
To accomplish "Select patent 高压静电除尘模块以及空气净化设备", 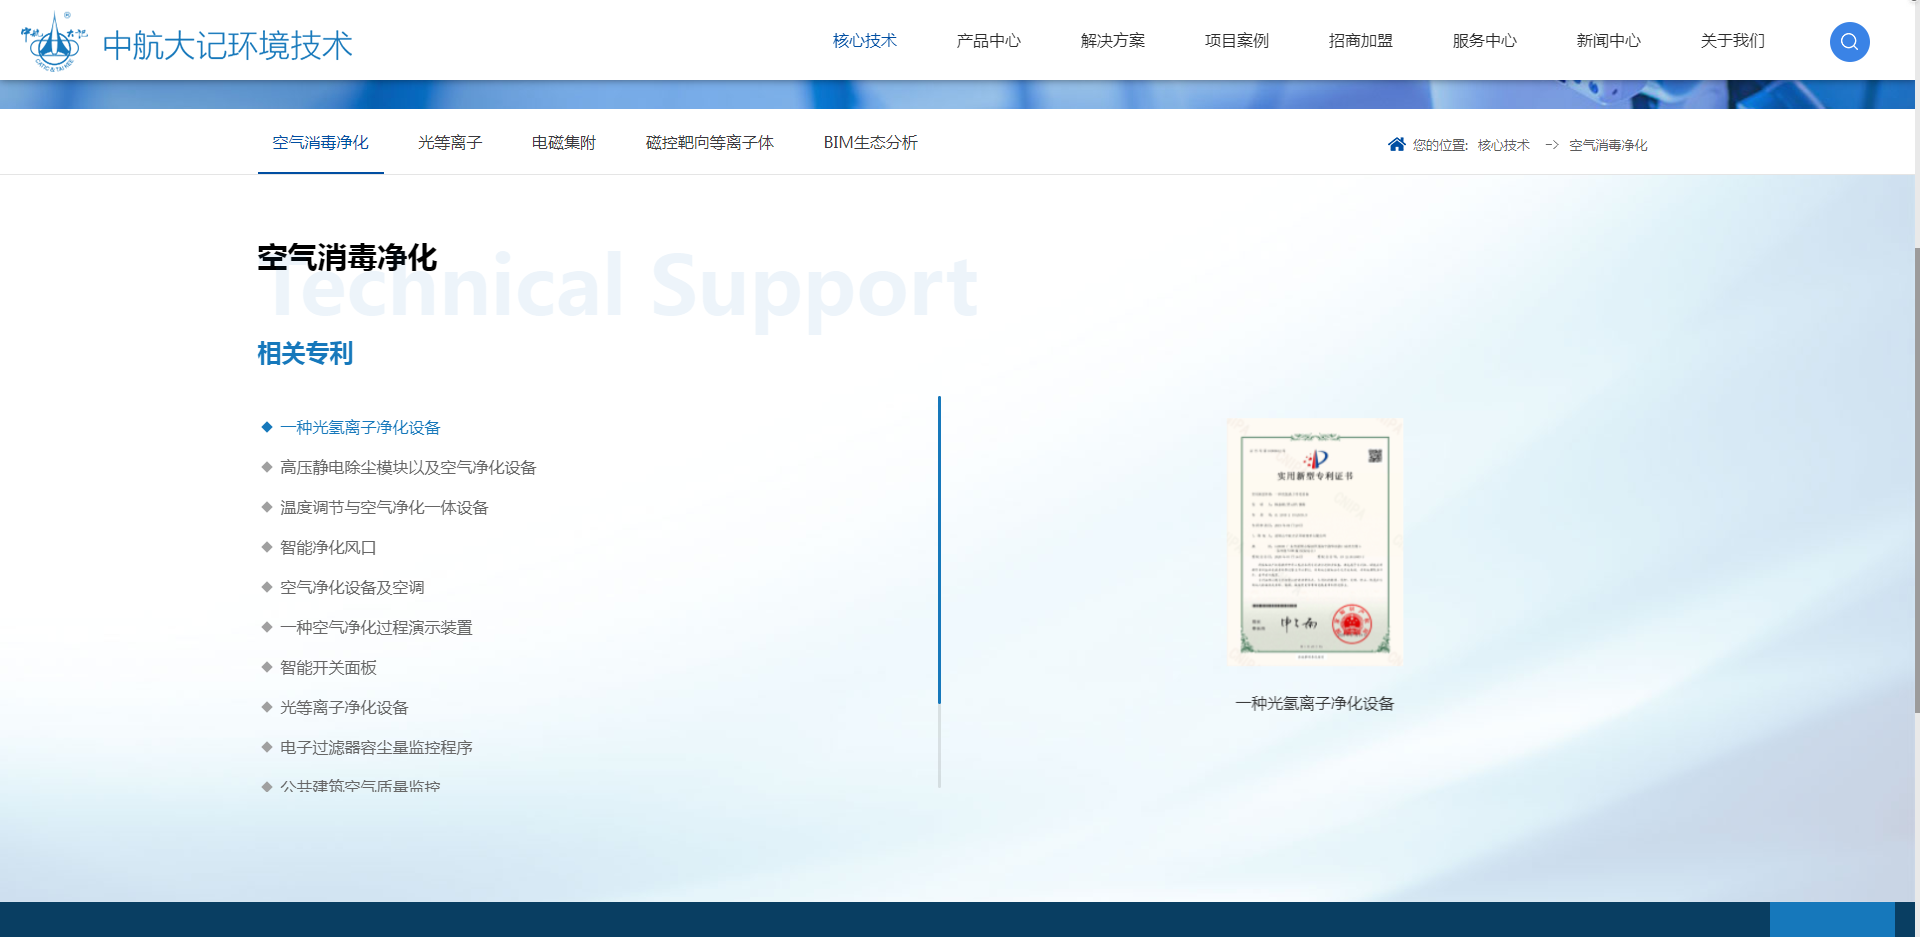I will pos(408,468).
